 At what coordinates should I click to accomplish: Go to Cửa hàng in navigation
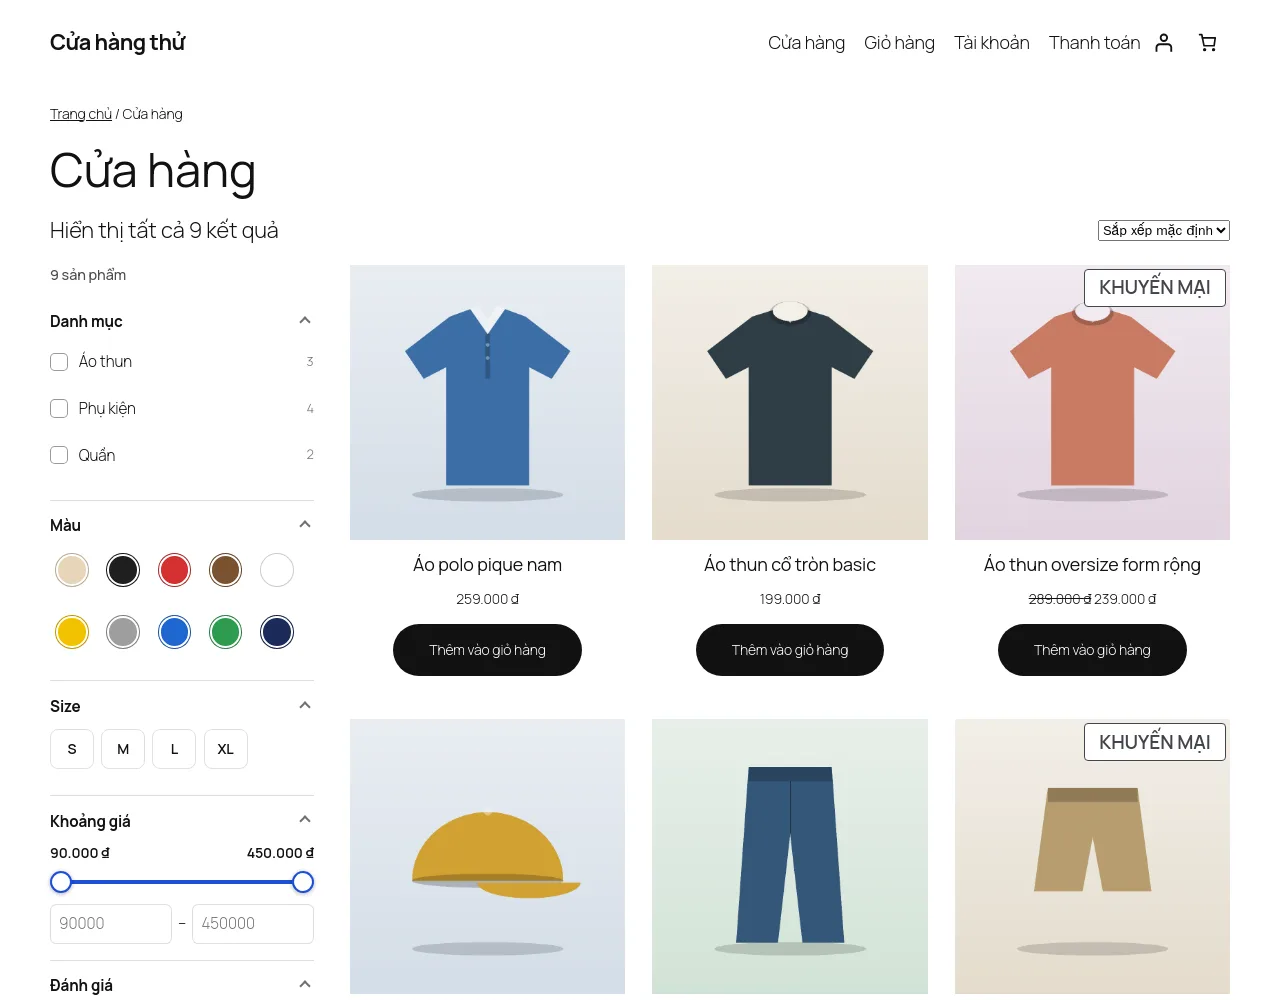(806, 43)
